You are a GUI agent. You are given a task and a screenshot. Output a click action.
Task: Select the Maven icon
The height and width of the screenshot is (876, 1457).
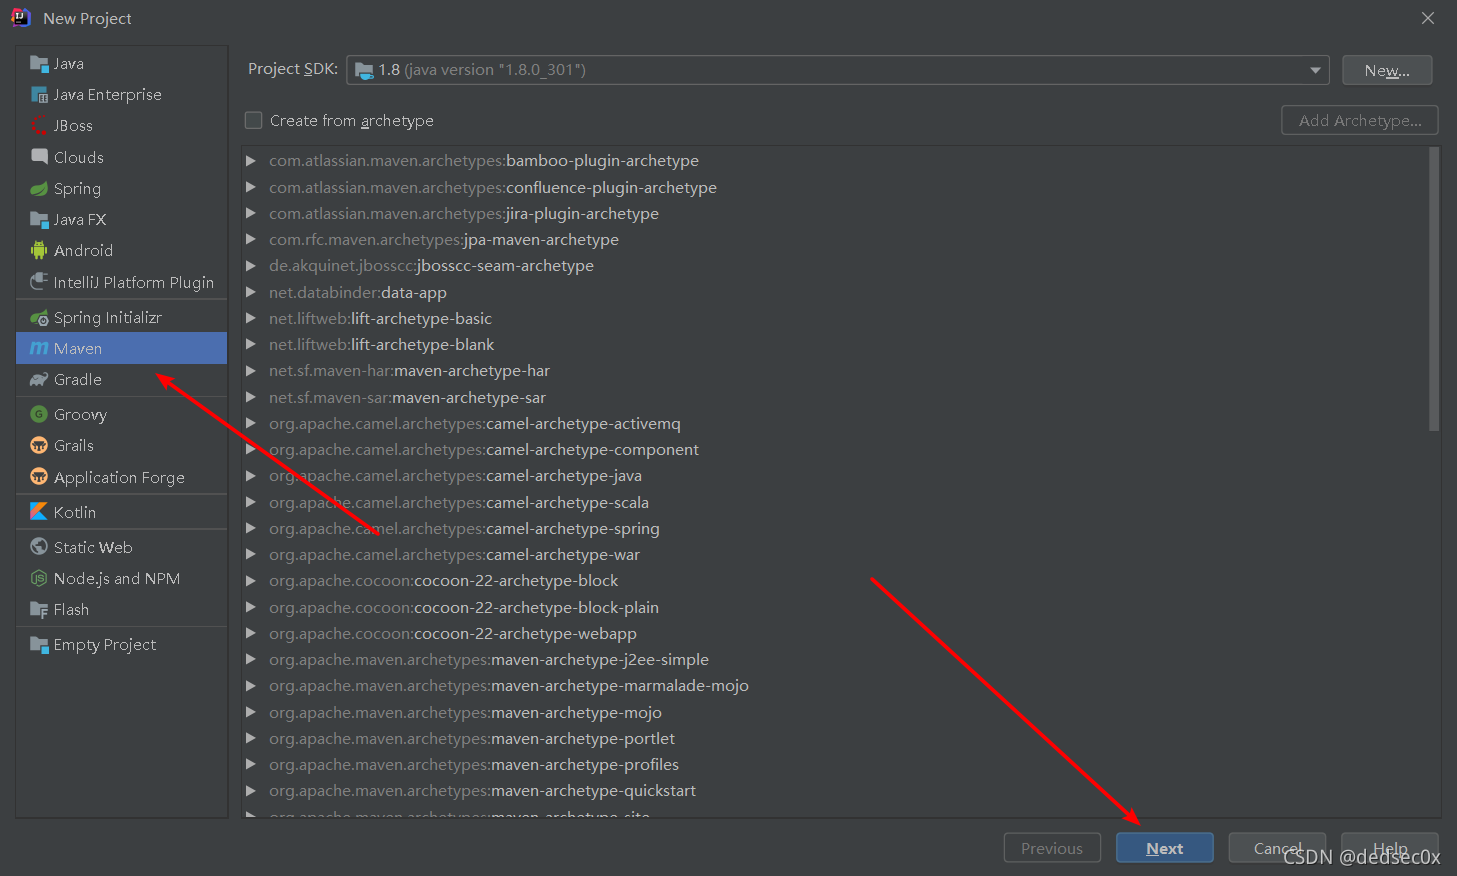[39, 348]
